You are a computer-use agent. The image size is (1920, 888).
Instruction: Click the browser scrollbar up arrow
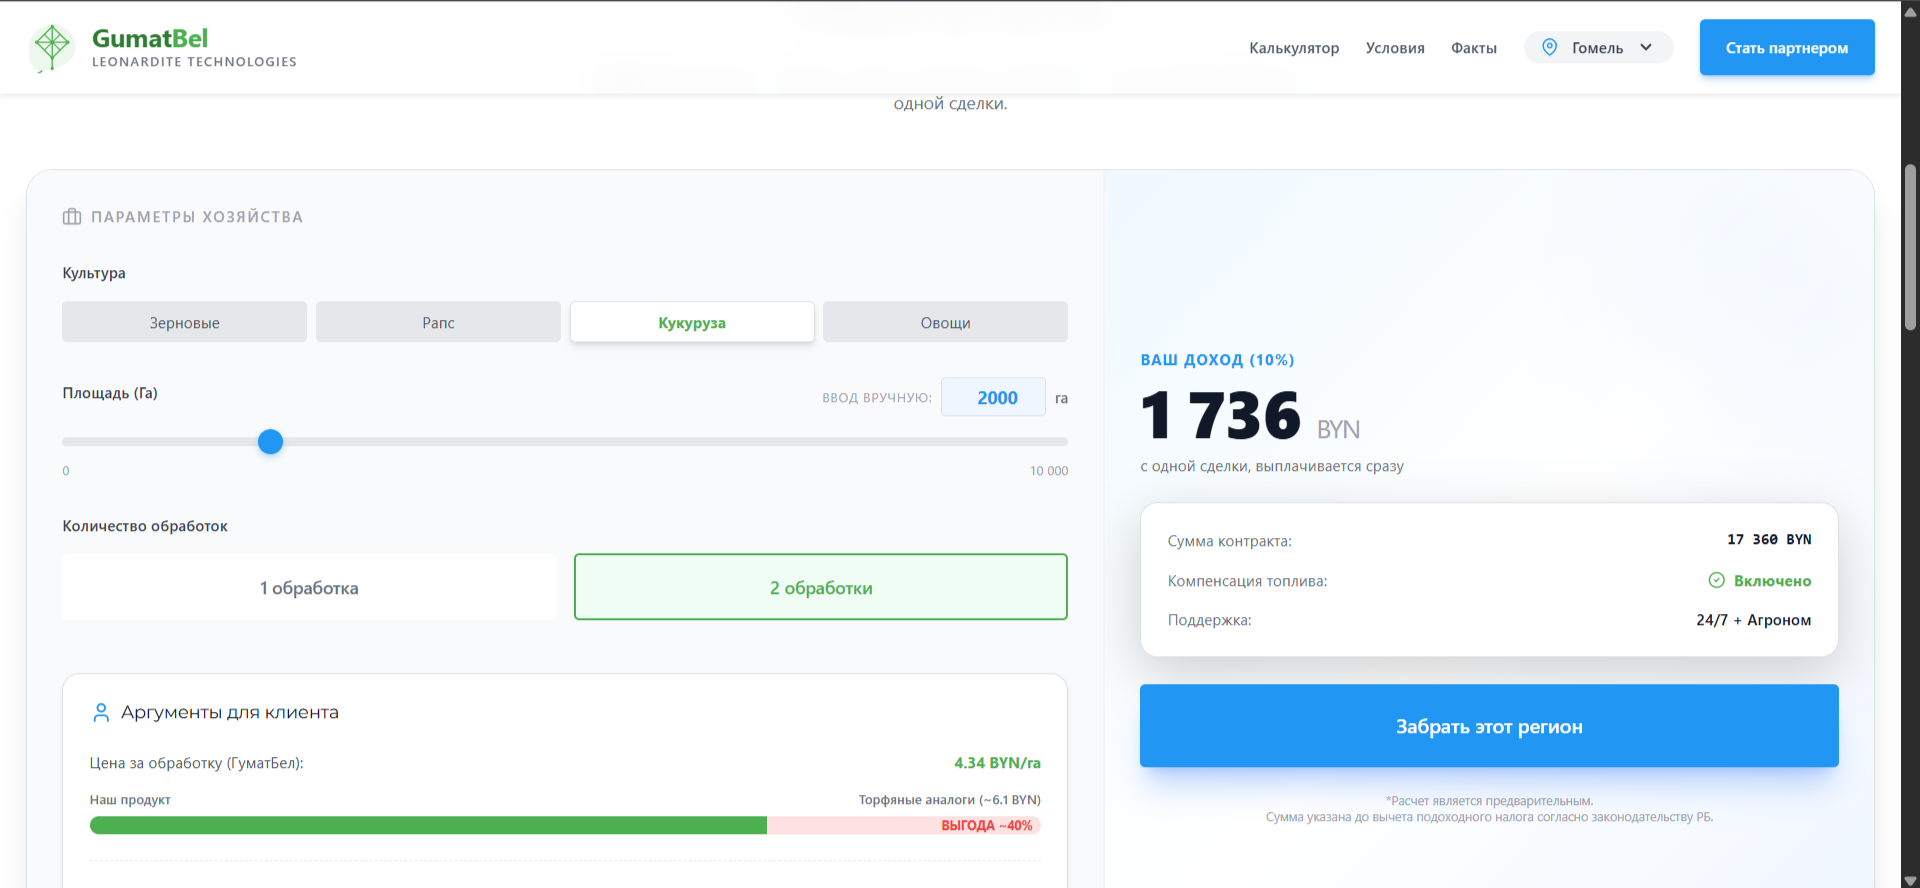(x=1910, y=11)
